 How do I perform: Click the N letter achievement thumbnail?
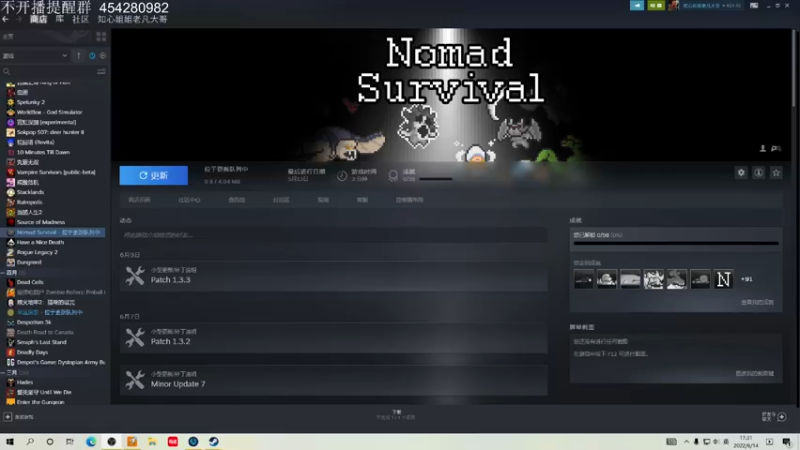723,279
